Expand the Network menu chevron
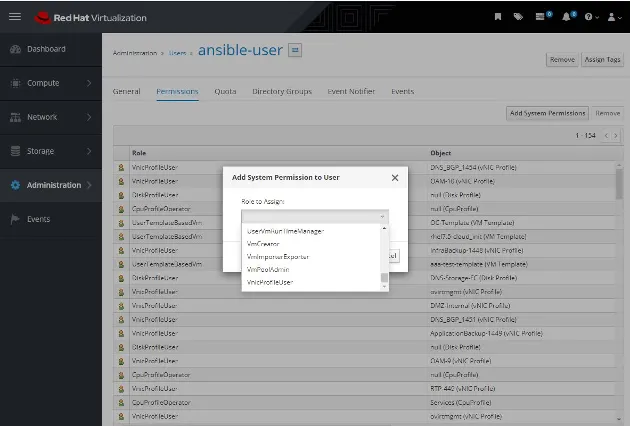This screenshot has width=630, height=426. point(89,117)
